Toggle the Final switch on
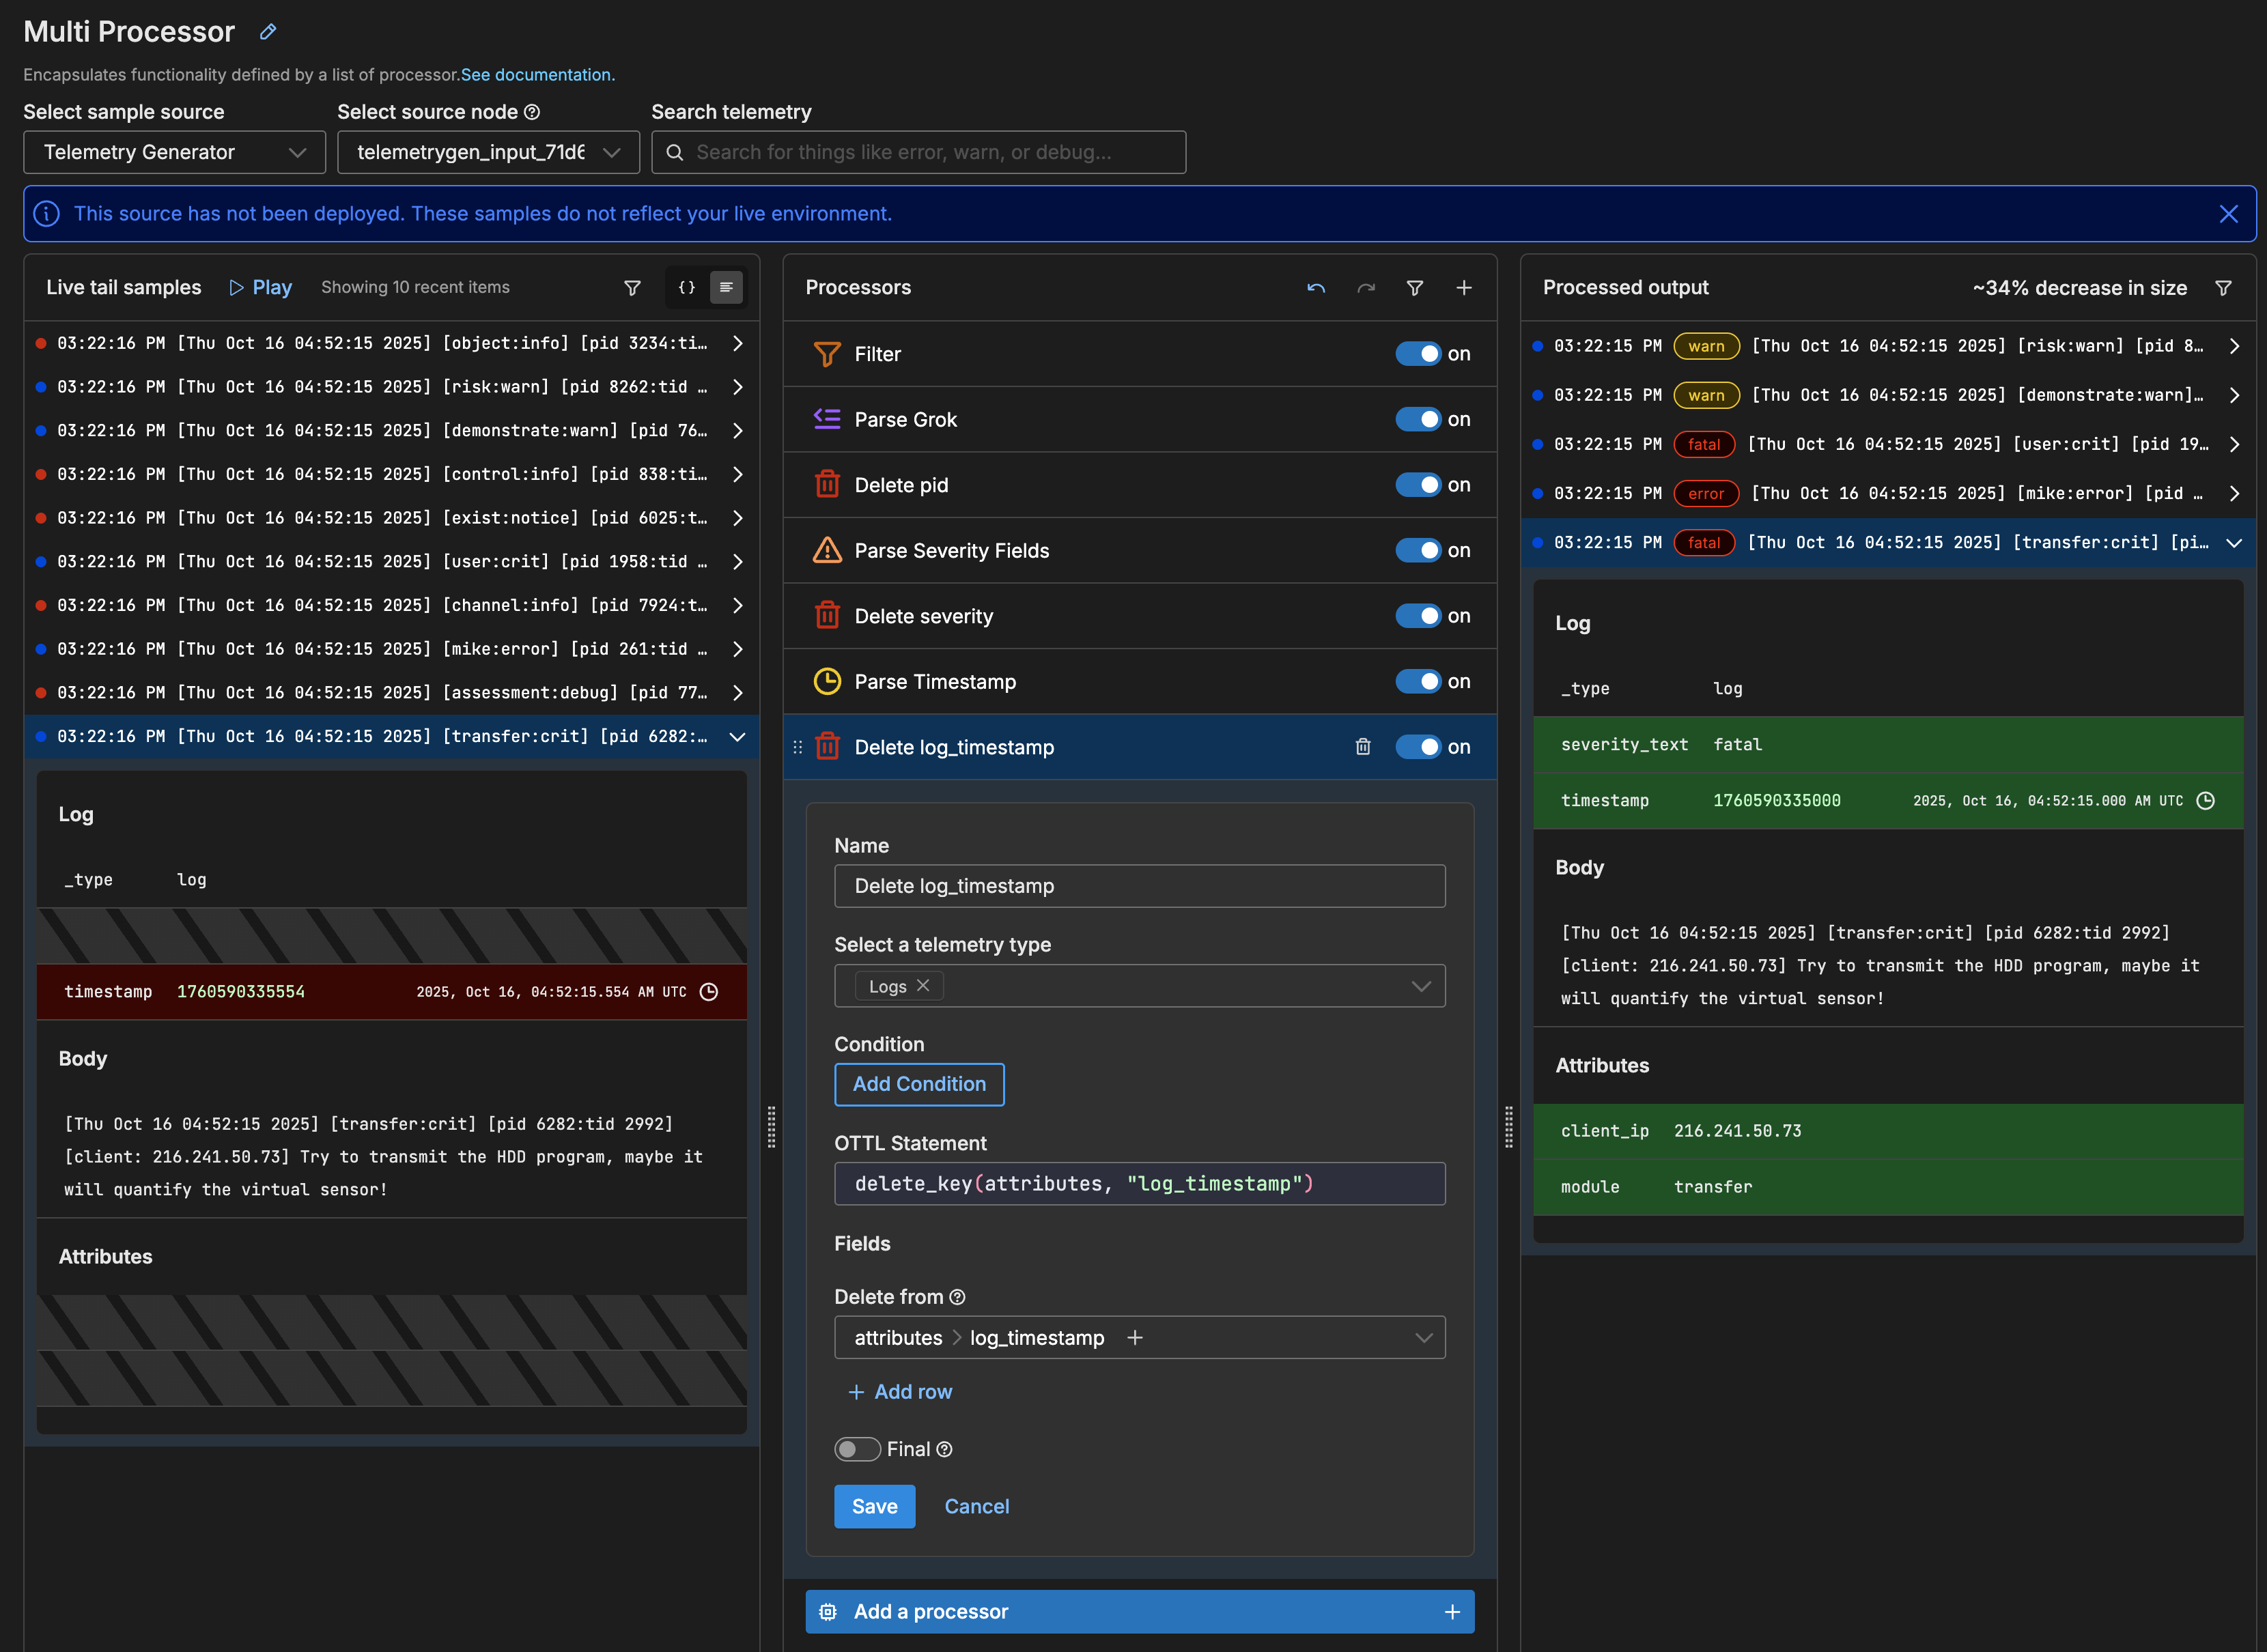The image size is (2267, 1652). (857, 1449)
